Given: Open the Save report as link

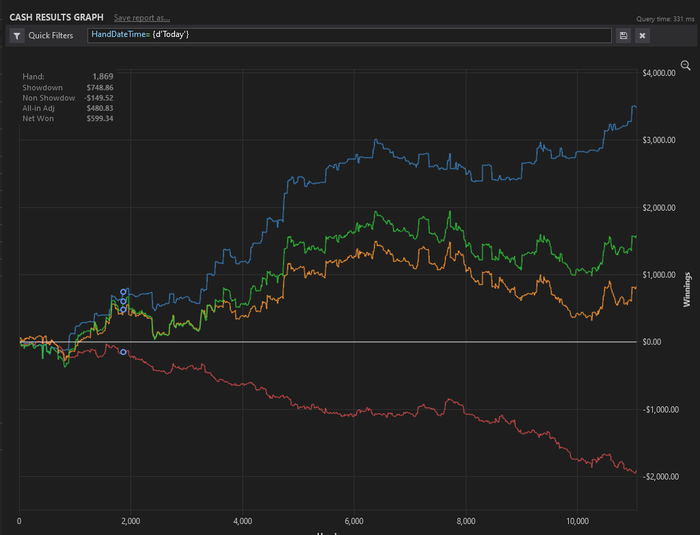Looking at the screenshot, I should tap(141, 18).
